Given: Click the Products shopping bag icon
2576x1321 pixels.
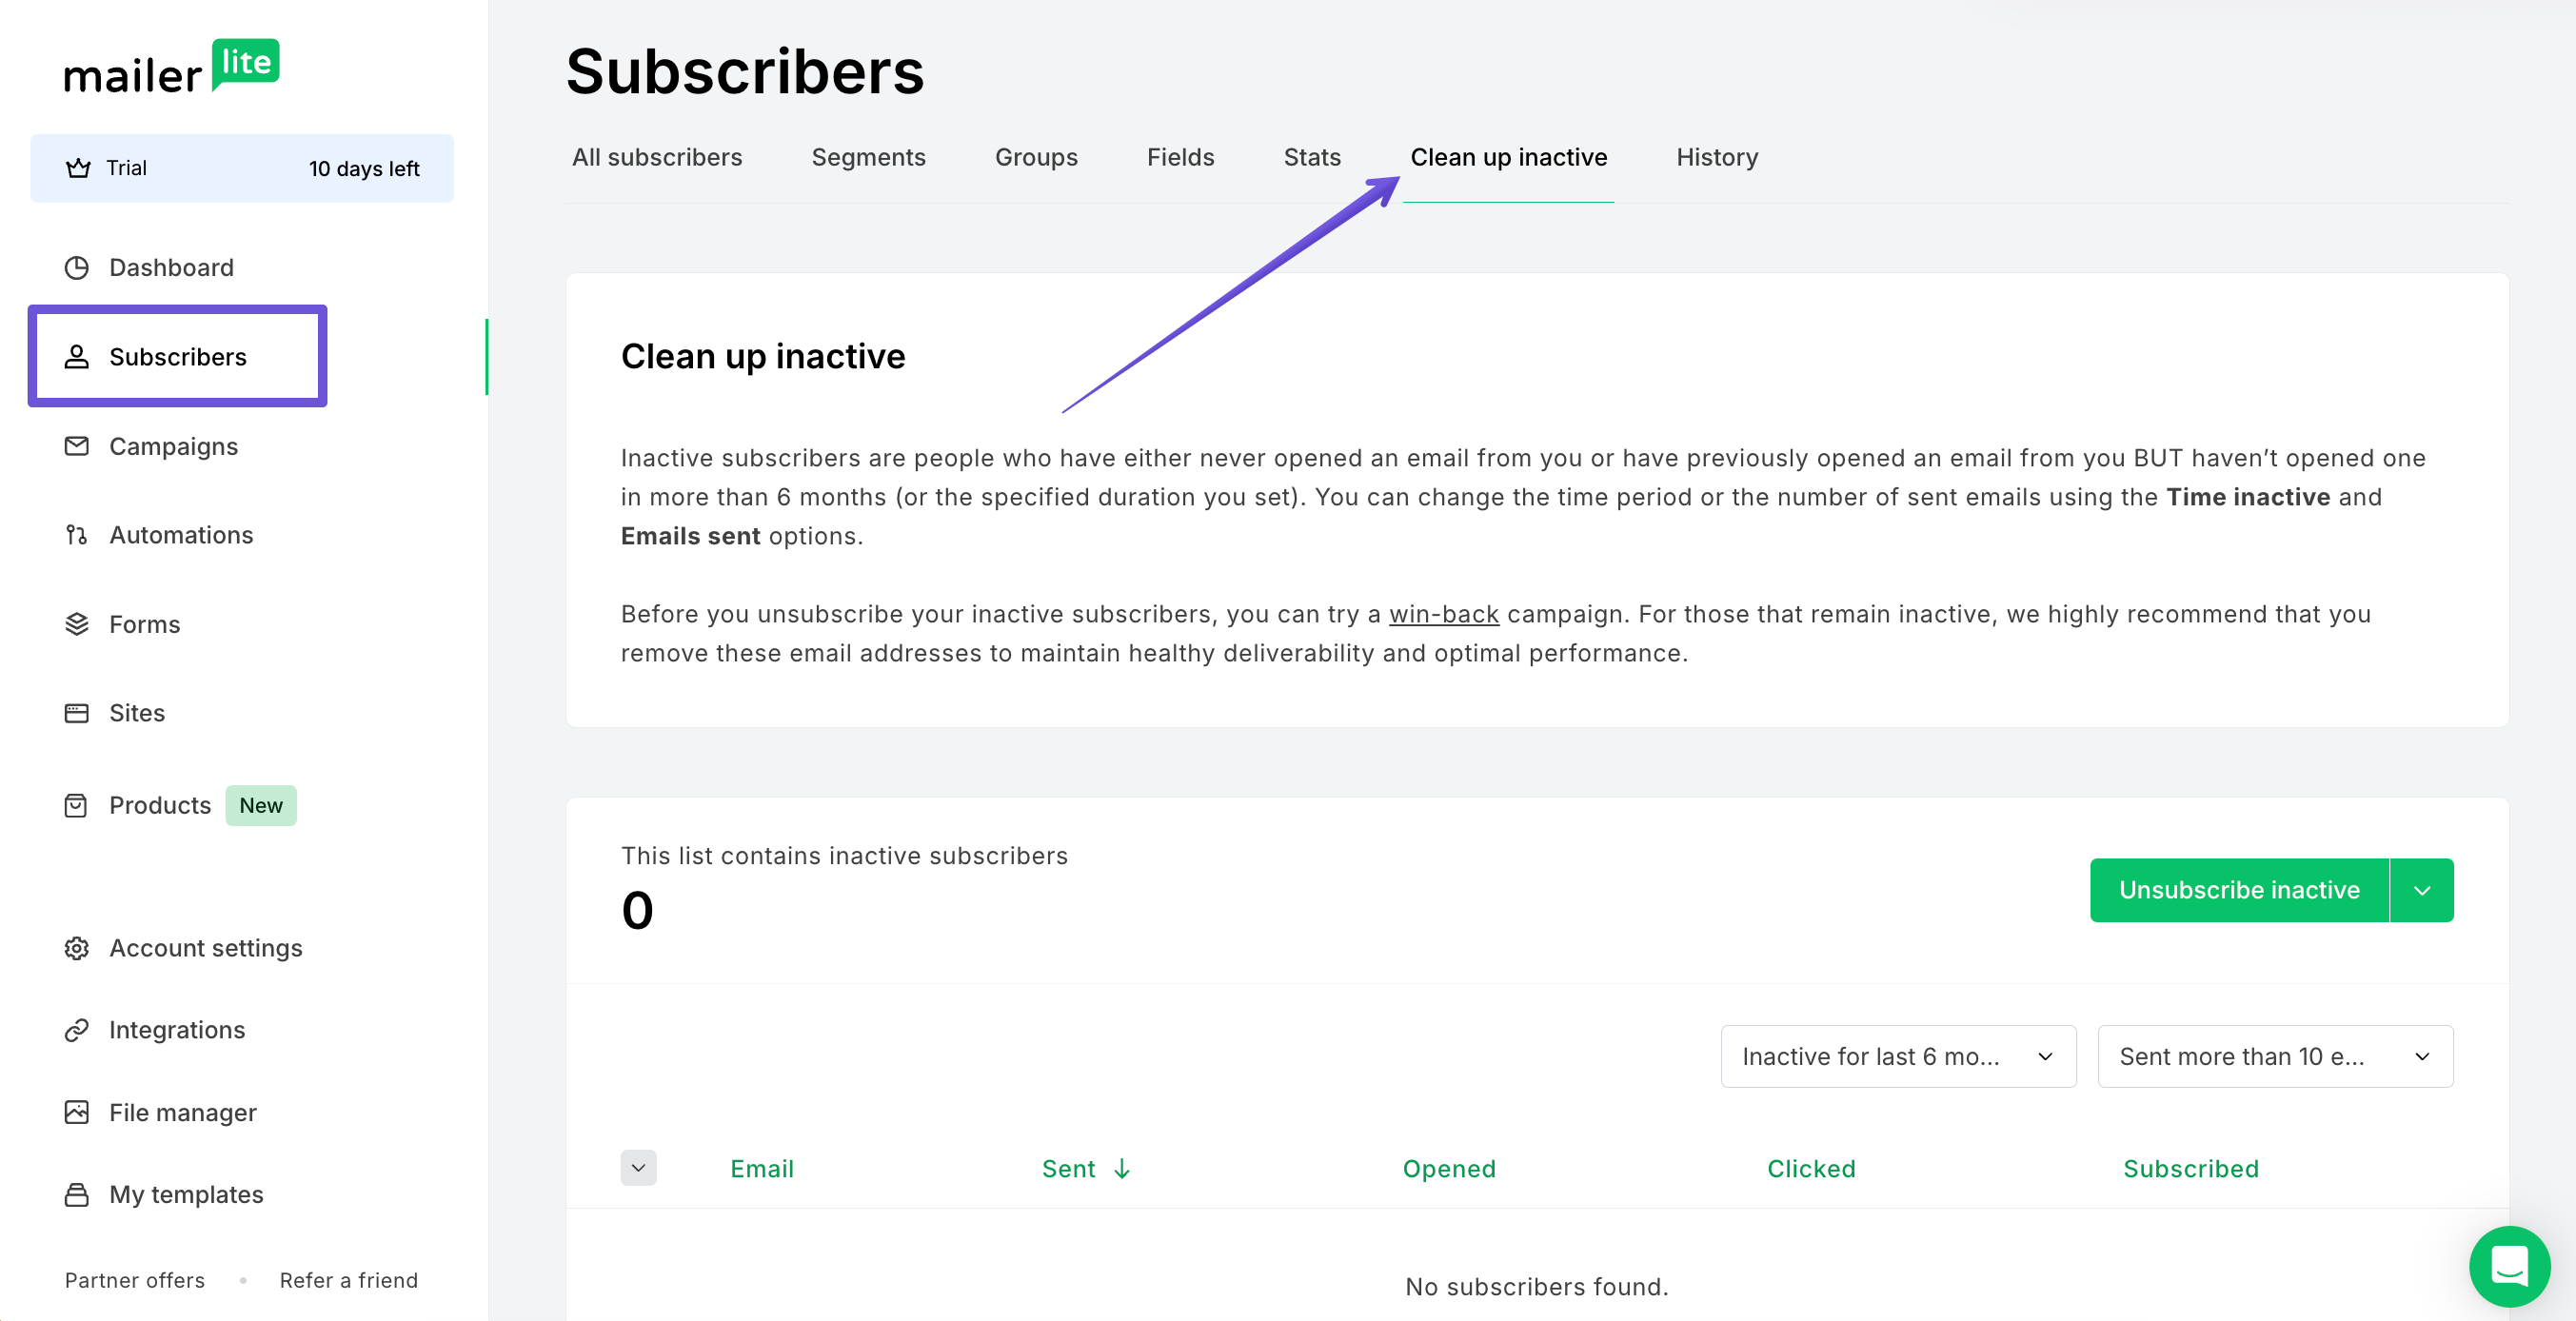Looking at the screenshot, I should pos(77,805).
